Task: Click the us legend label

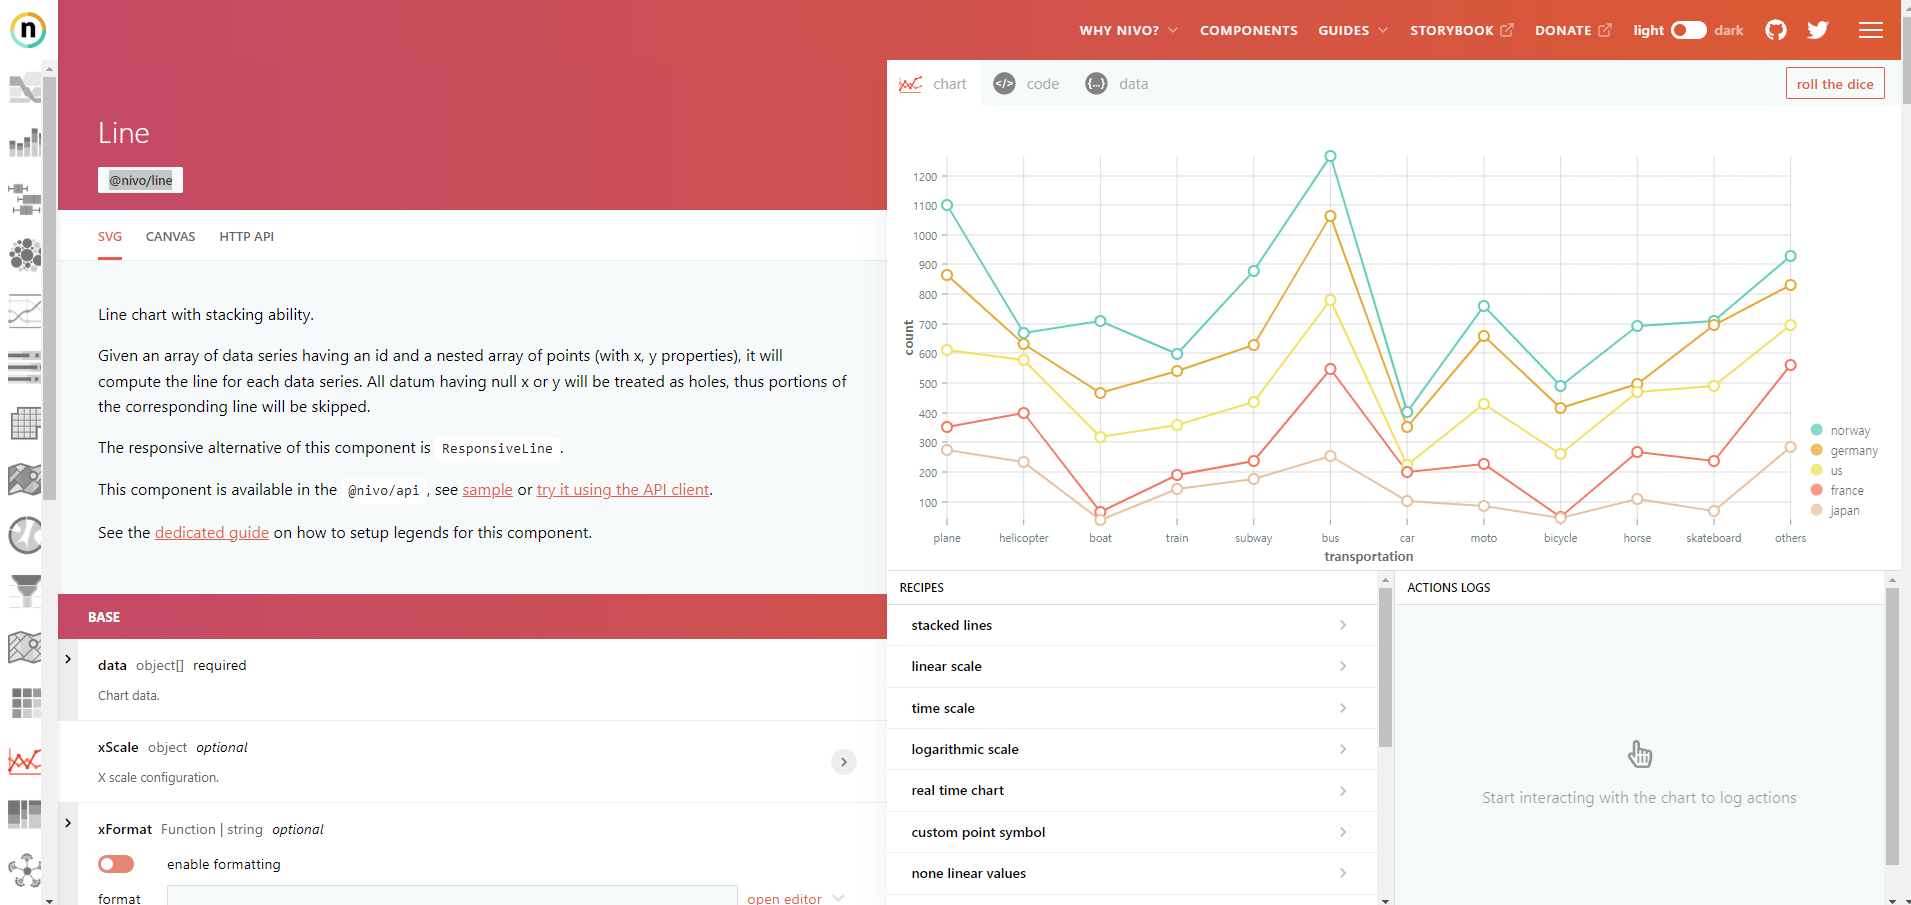Action: click(x=1837, y=471)
